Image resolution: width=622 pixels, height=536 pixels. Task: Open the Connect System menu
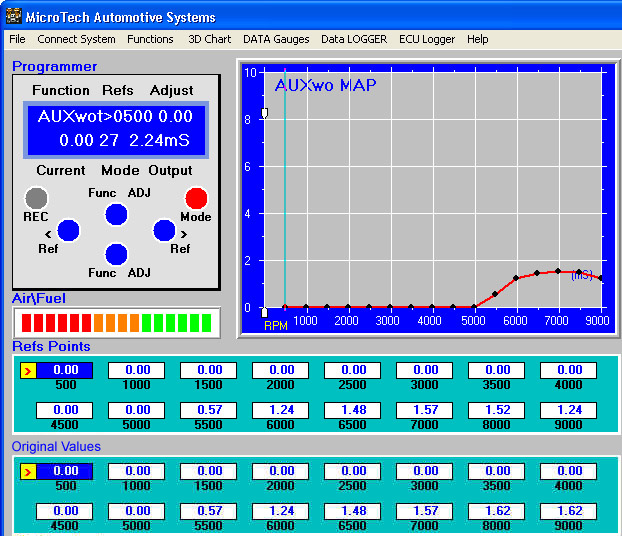click(x=76, y=39)
